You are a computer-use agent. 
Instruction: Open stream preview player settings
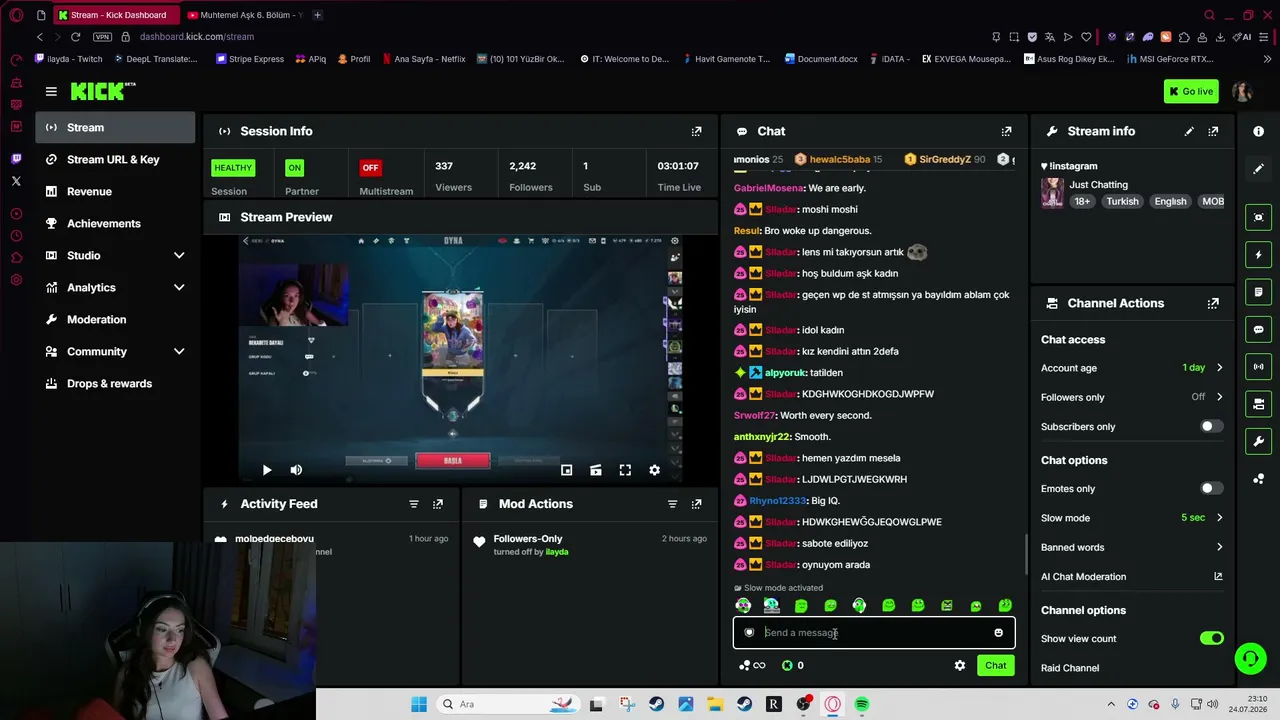point(654,470)
